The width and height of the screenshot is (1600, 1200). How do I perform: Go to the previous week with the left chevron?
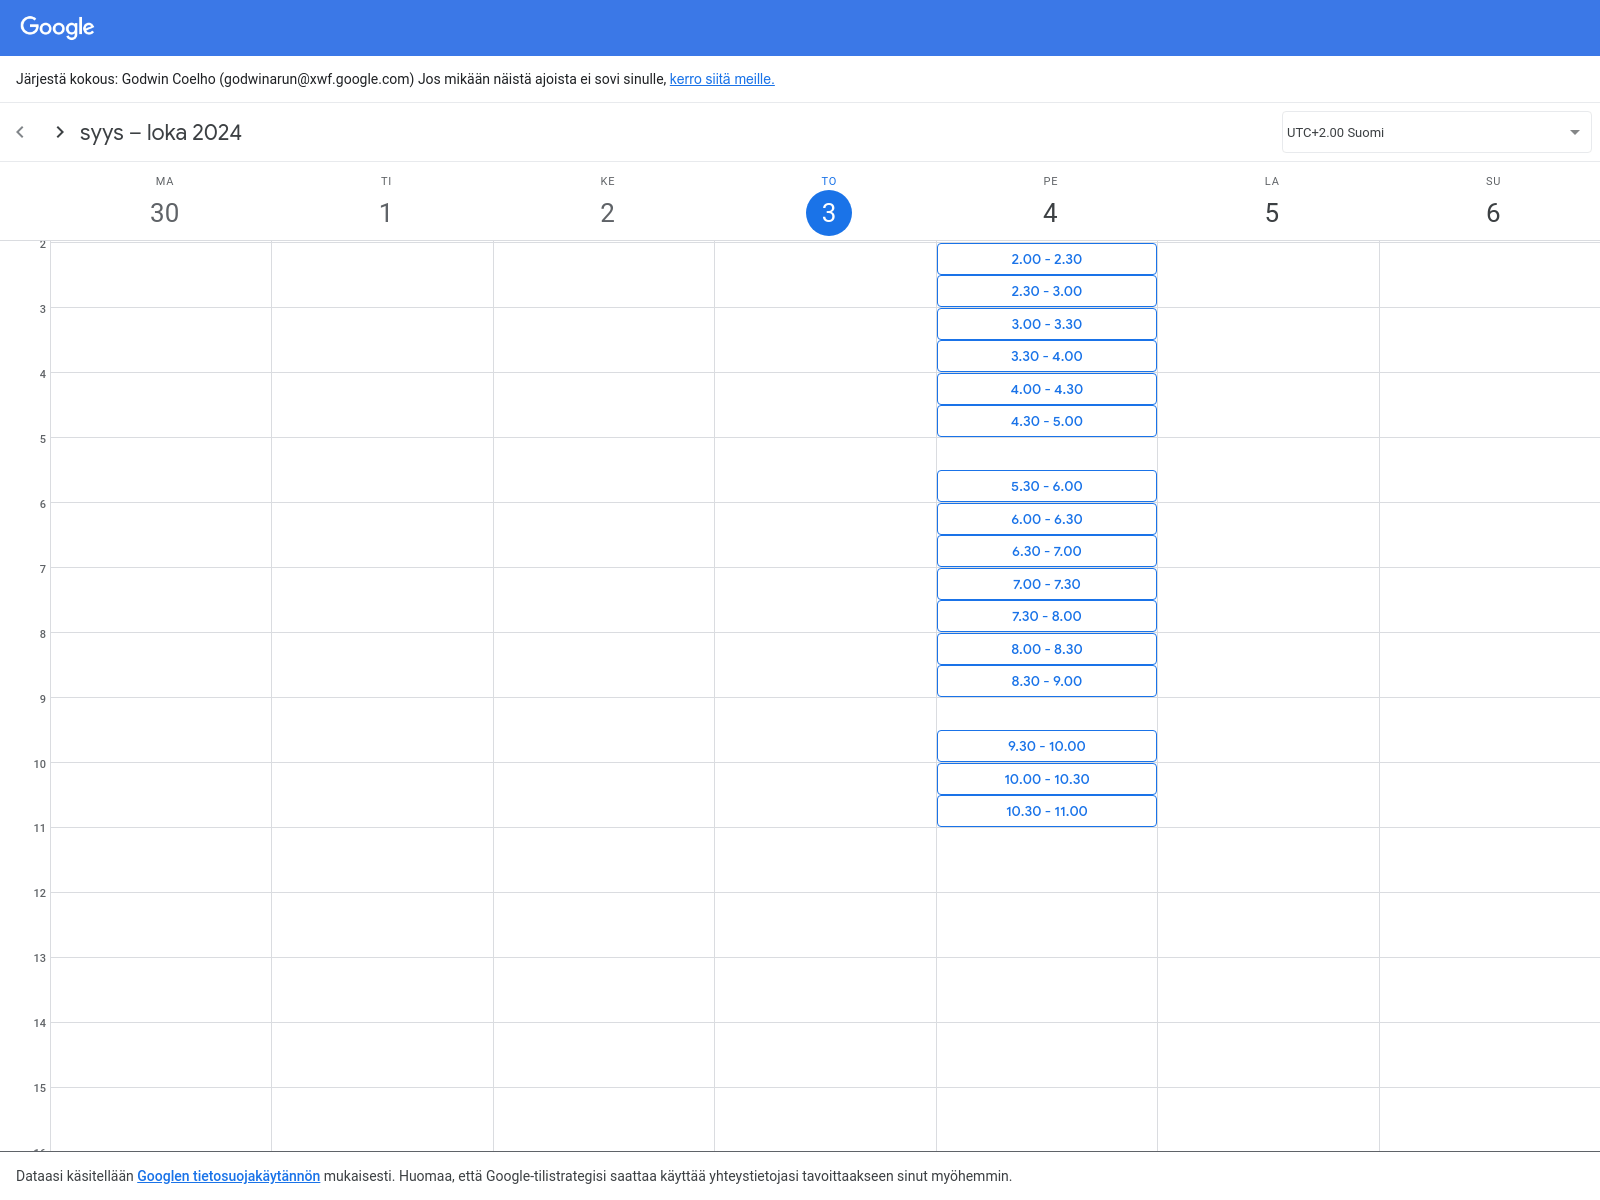20,132
